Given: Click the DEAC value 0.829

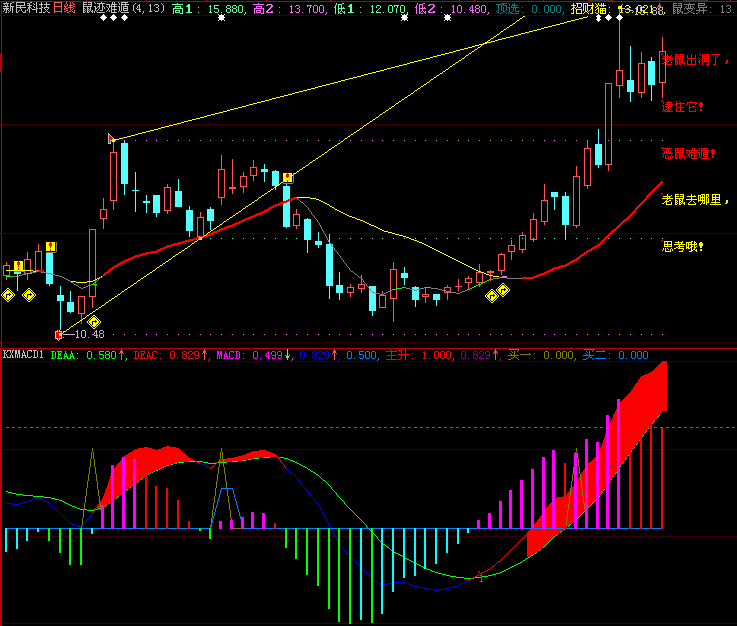Looking at the screenshot, I should tap(184, 355).
